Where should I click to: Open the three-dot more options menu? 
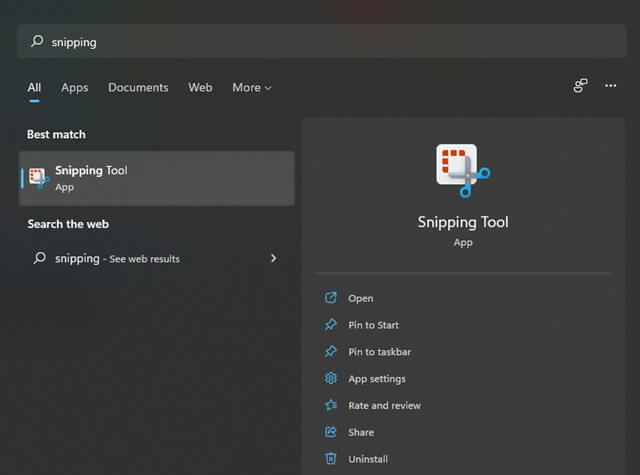pyautogui.click(x=611, y=86)
